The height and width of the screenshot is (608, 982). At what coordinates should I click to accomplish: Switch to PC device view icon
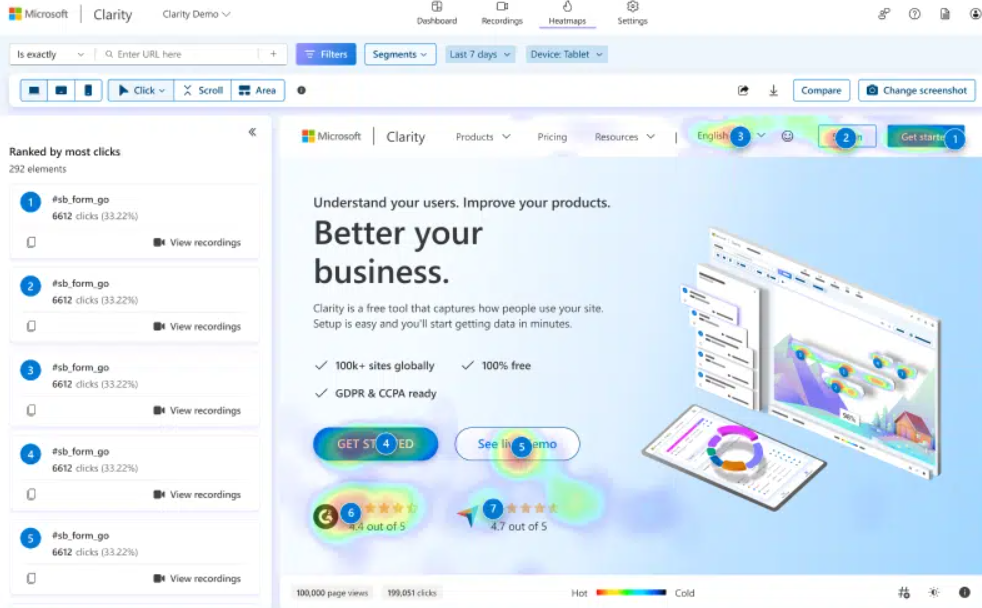tap(34, 90)
